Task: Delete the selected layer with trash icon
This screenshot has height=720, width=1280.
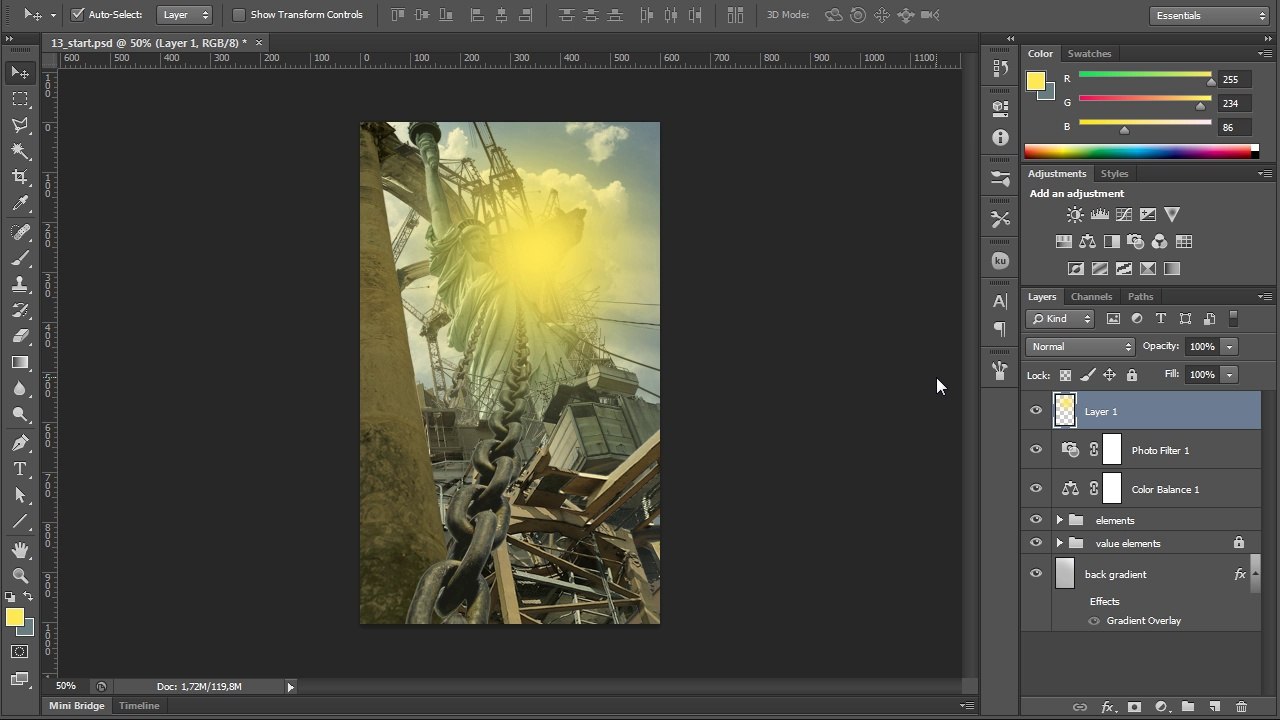Action: click(1242, 707)
